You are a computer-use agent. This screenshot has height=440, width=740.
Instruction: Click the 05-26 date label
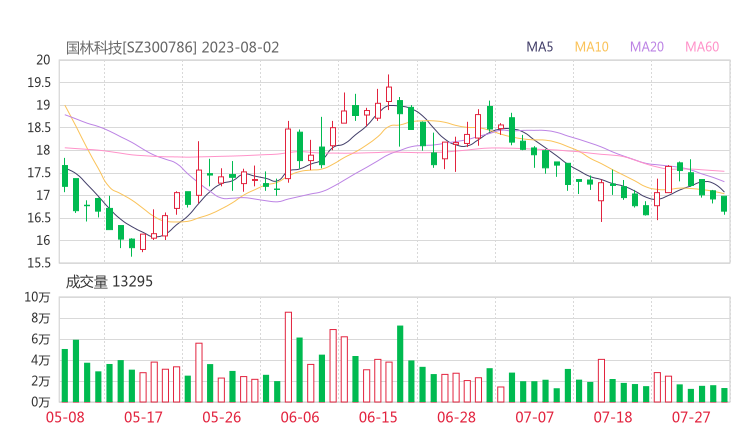click(x=222, y=417)
